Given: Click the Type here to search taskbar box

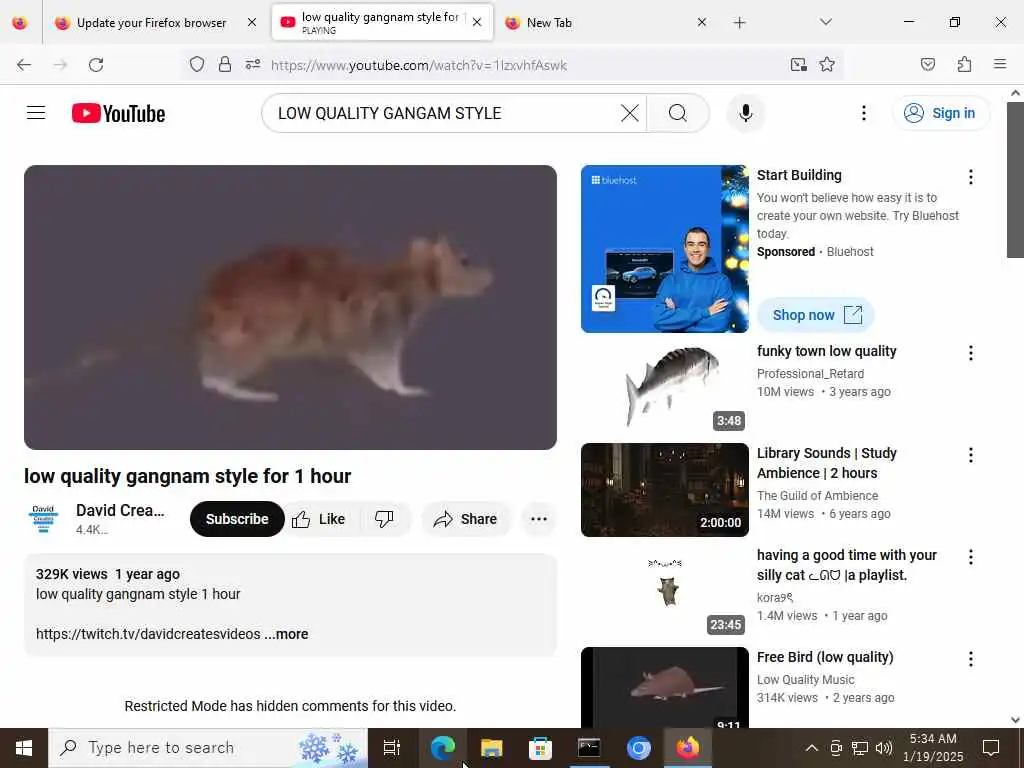Looking at the screenshot, I should coord(208,748).
